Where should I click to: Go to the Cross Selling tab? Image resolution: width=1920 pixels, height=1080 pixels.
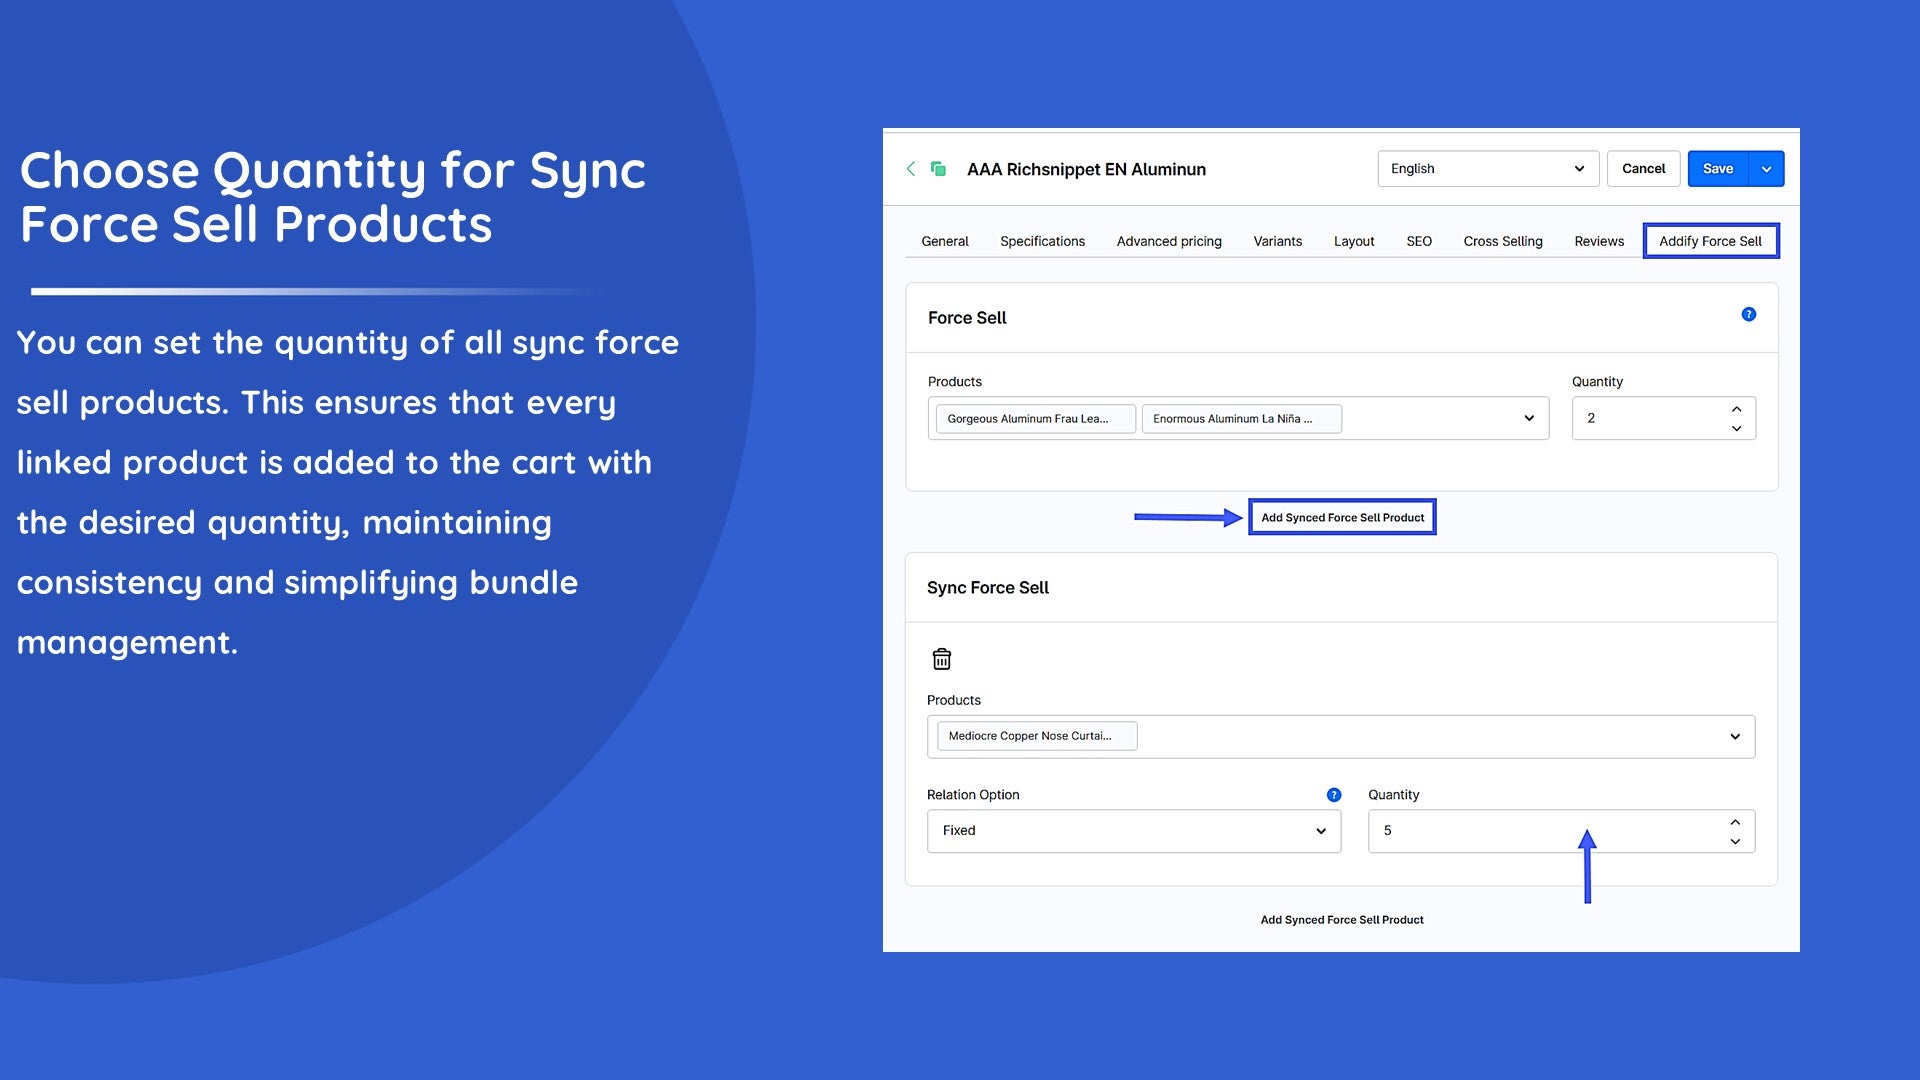[1502, 241]
